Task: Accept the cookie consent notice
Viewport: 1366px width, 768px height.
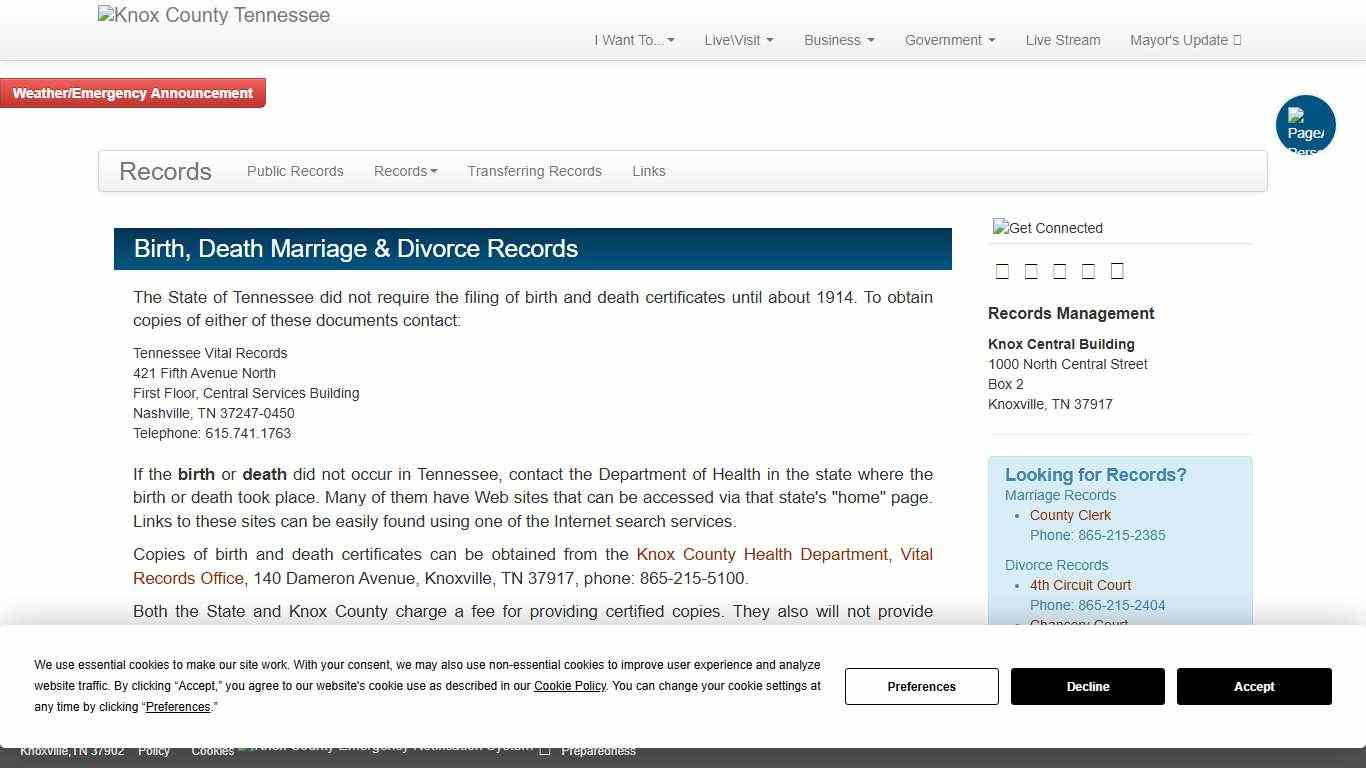Action: pos(1254,686)
